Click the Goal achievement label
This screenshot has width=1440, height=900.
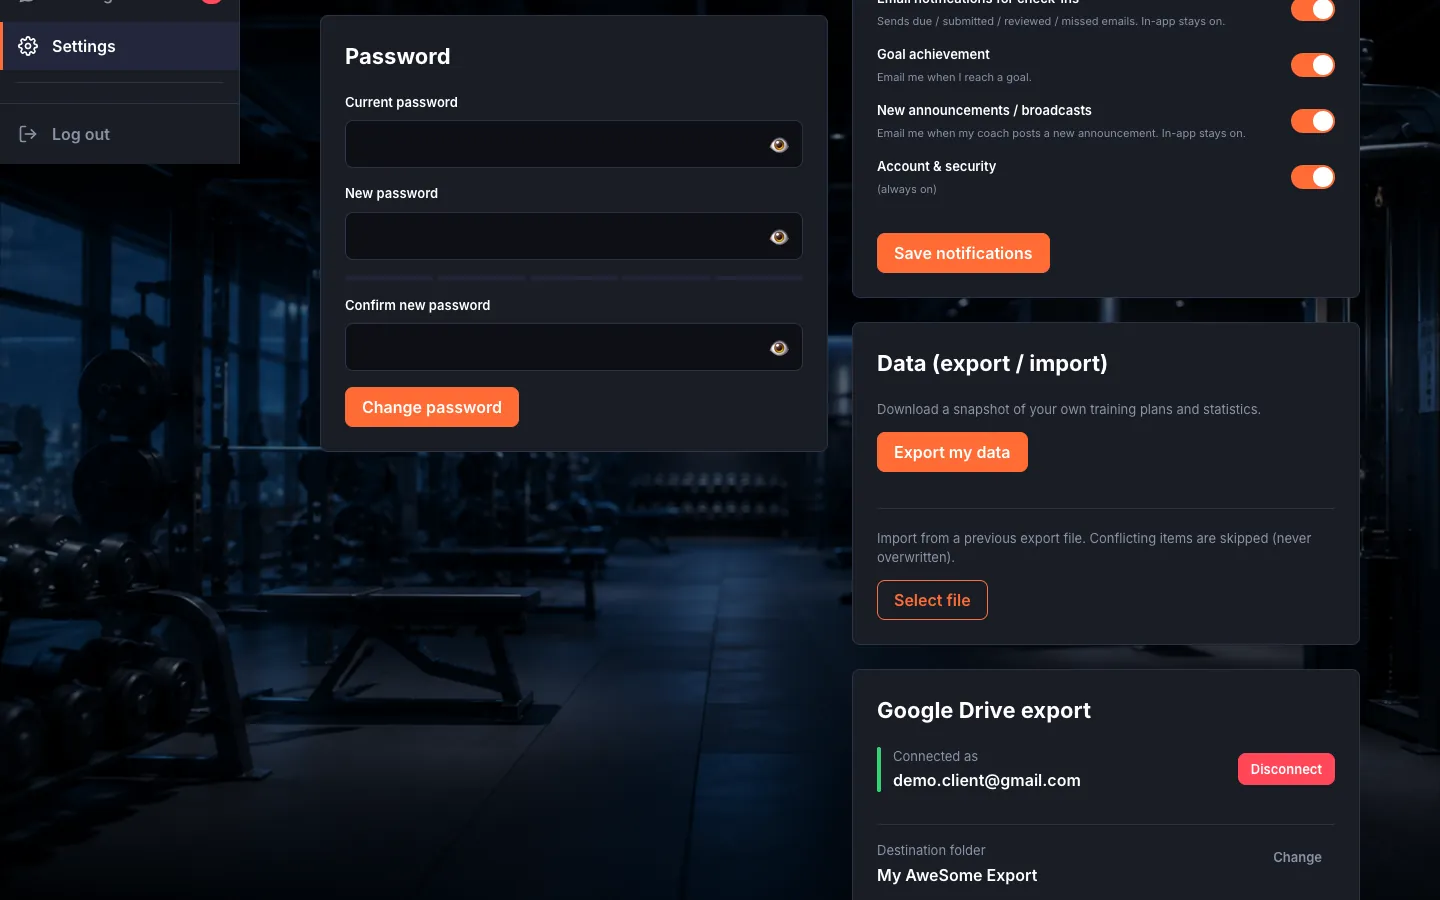(933, 54)
